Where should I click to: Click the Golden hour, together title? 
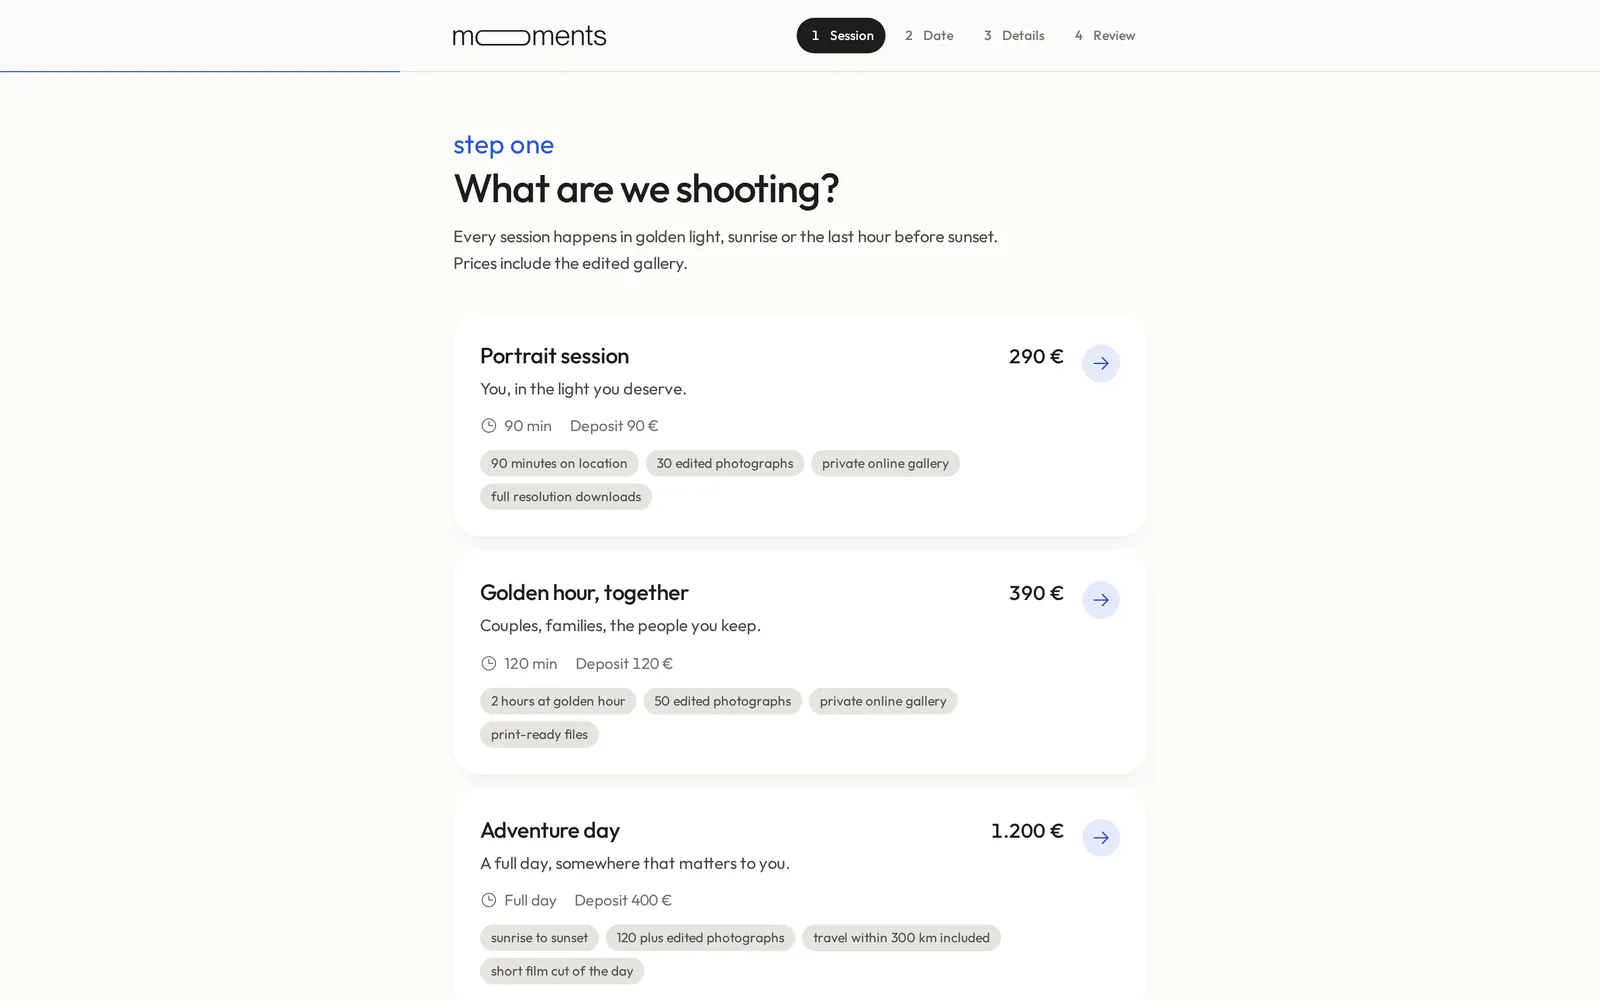coord(584,593)
